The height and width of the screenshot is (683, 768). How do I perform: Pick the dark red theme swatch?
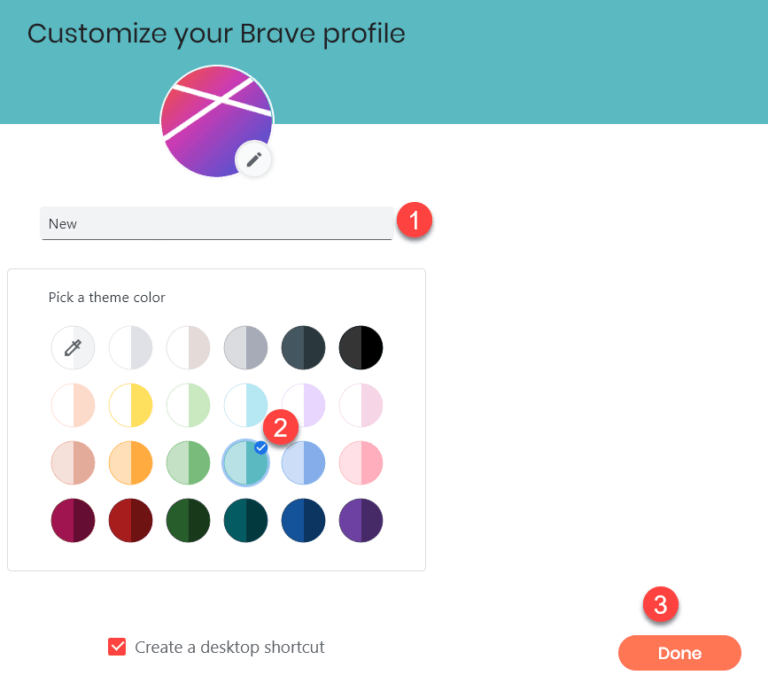click(131, 520)
